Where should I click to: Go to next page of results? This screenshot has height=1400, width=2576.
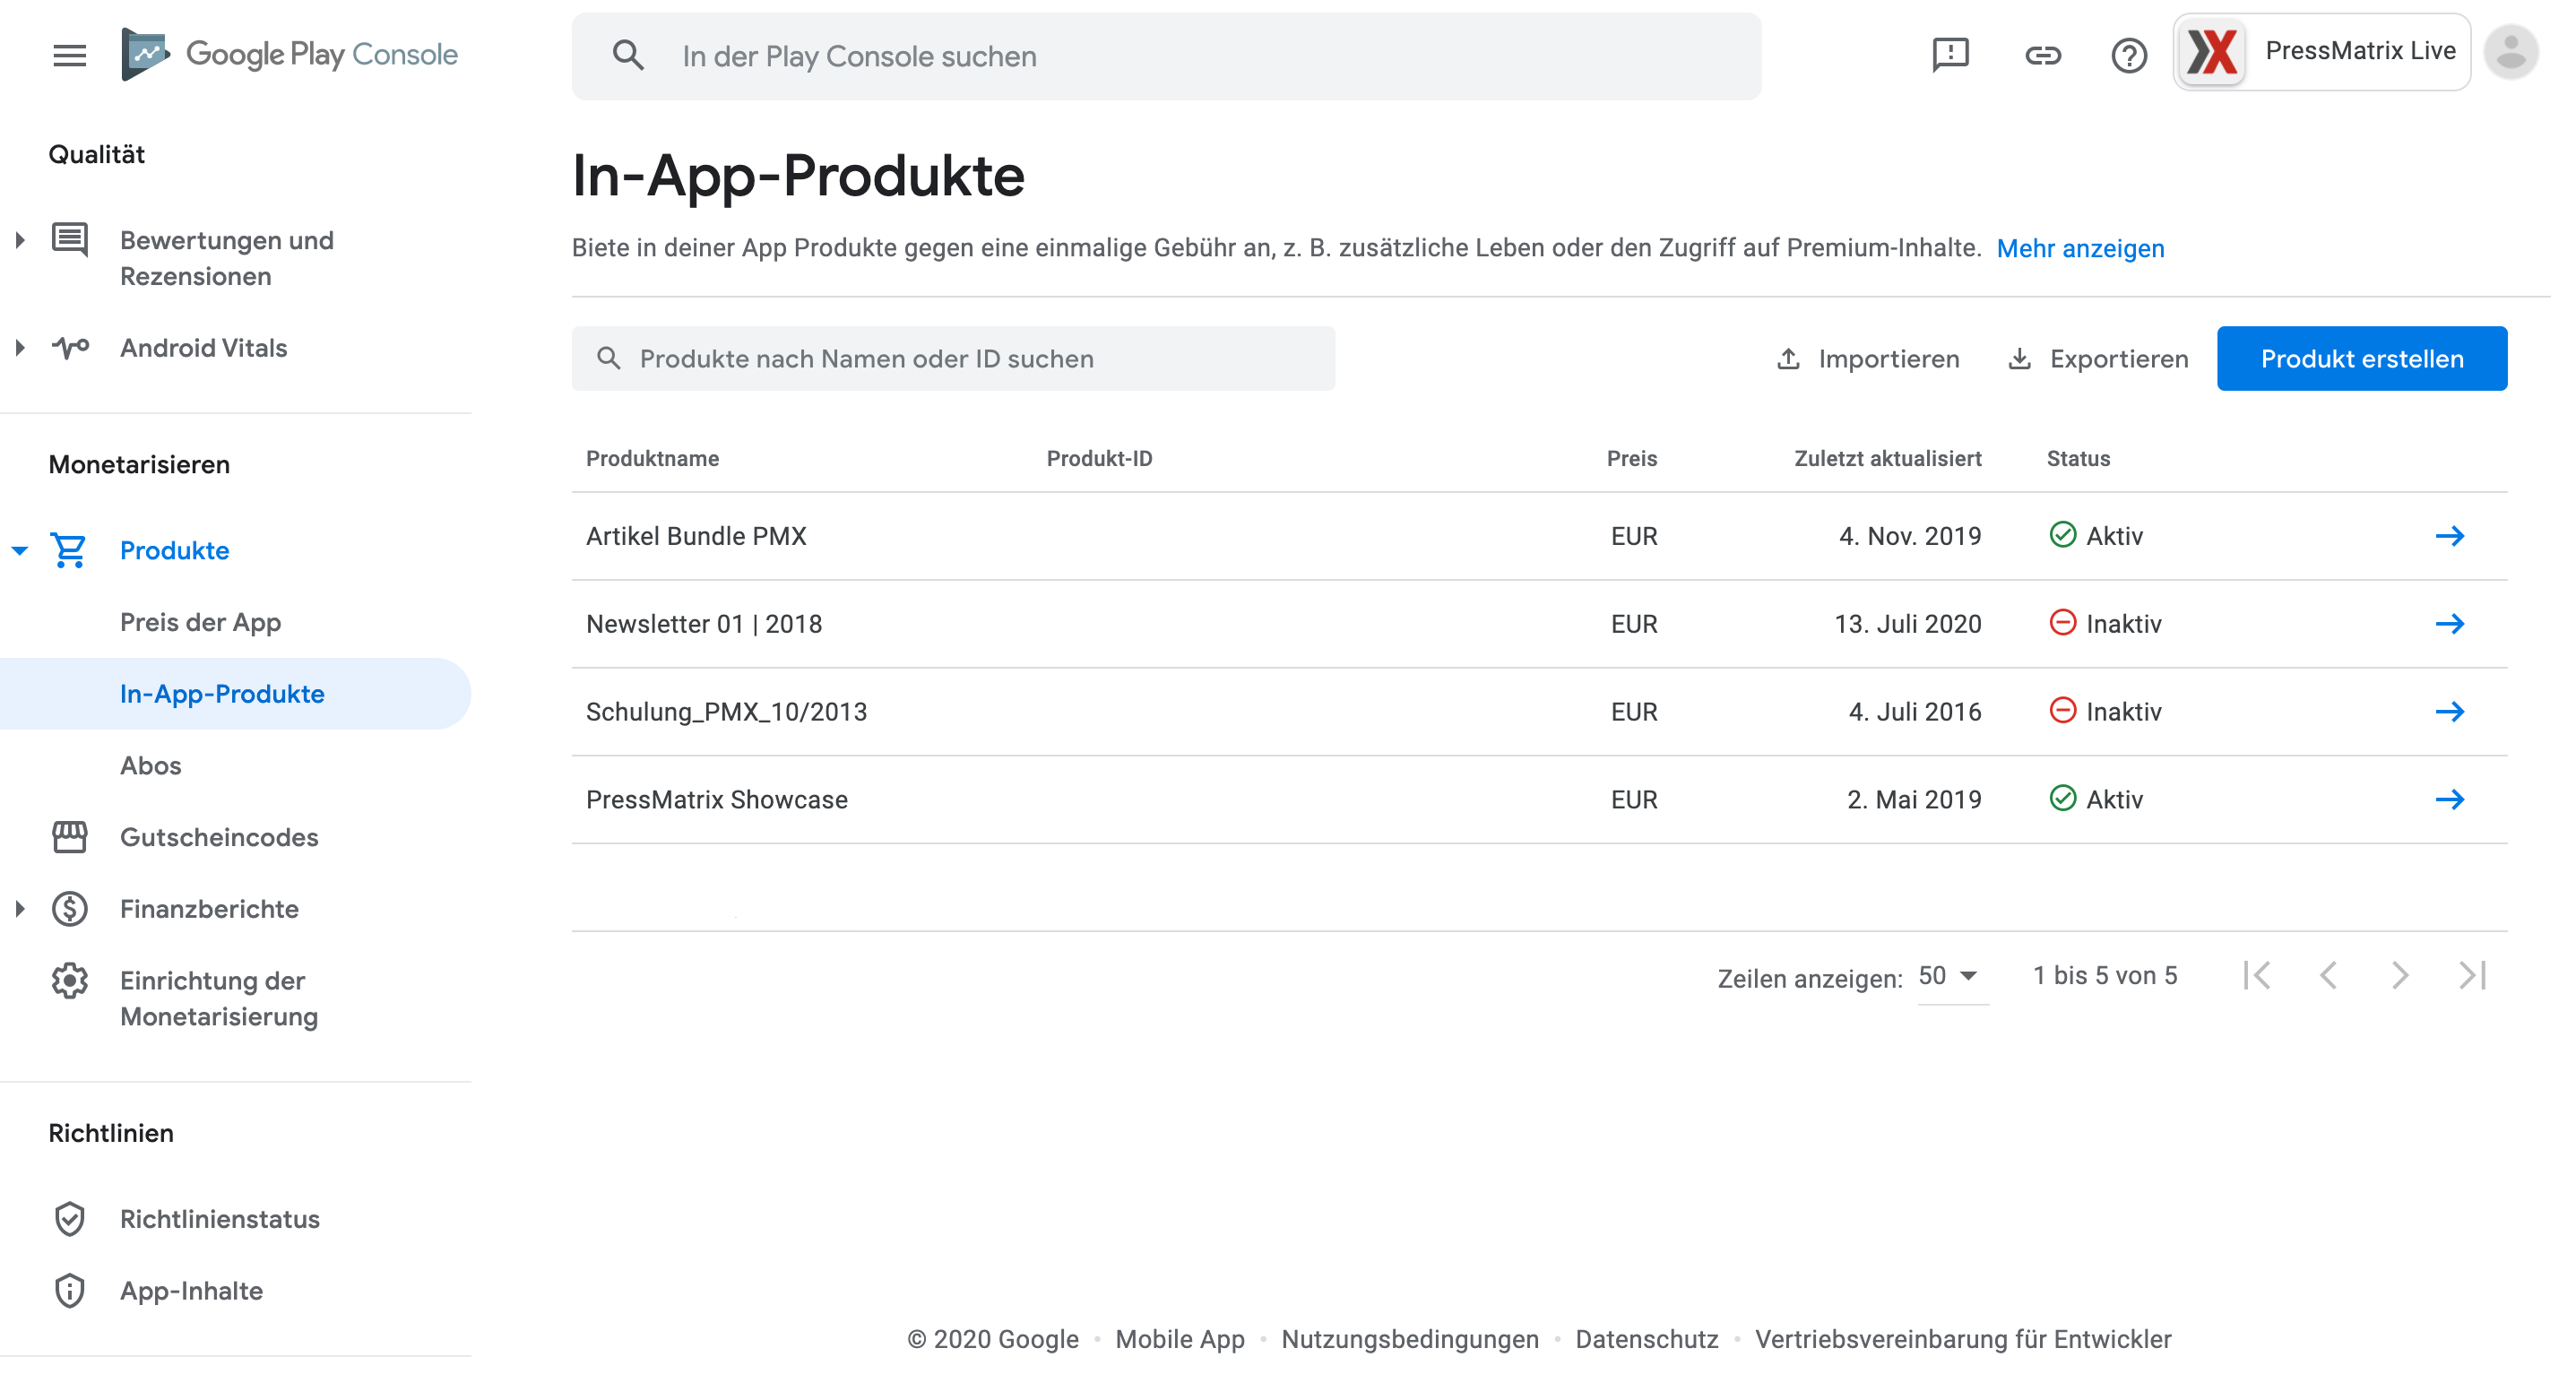[x=2400, y=975]
